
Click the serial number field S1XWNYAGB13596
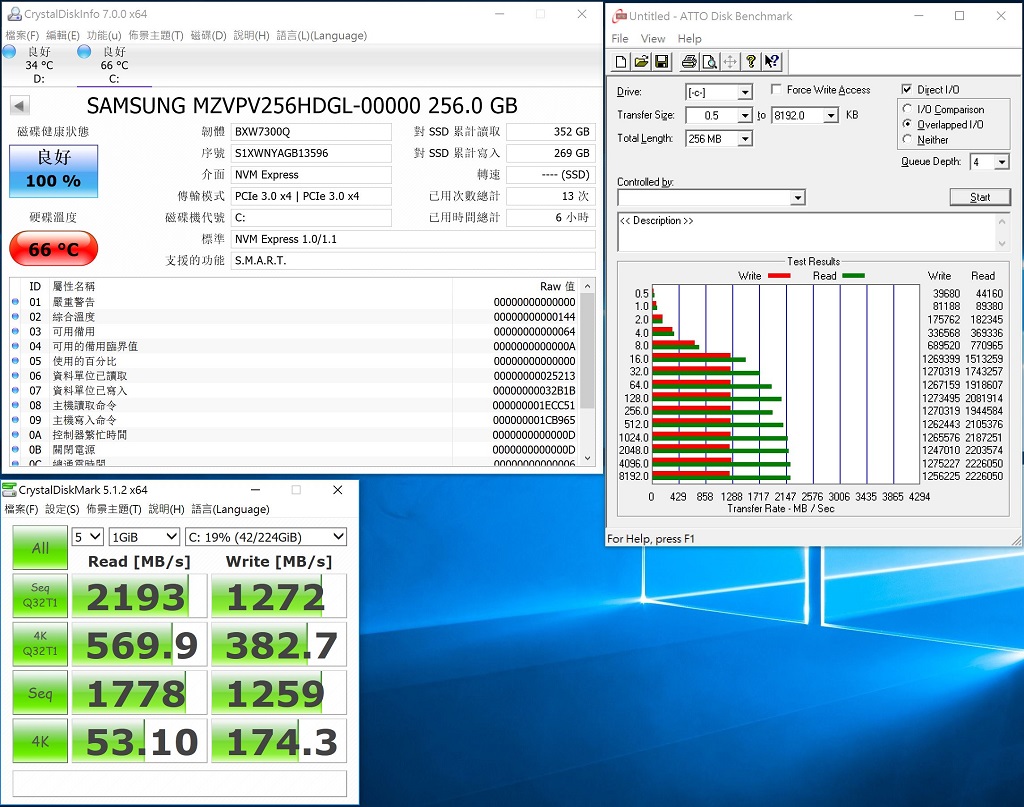[312, 153]
